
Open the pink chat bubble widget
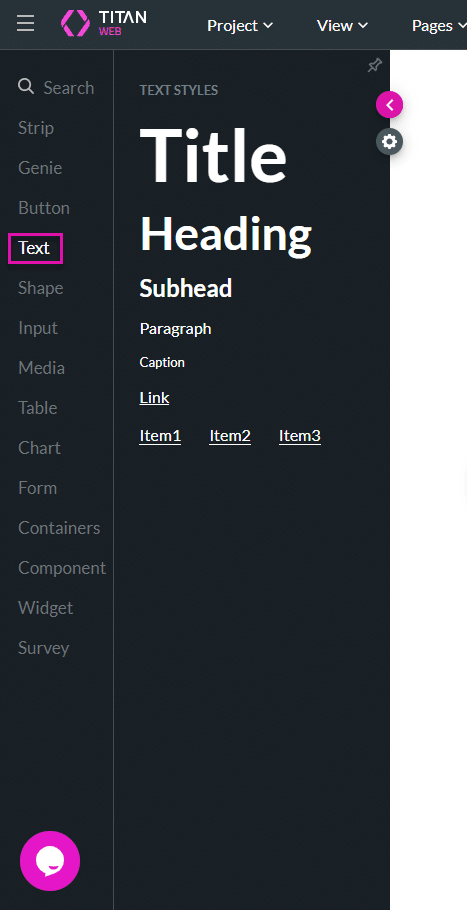coord(50,861)
